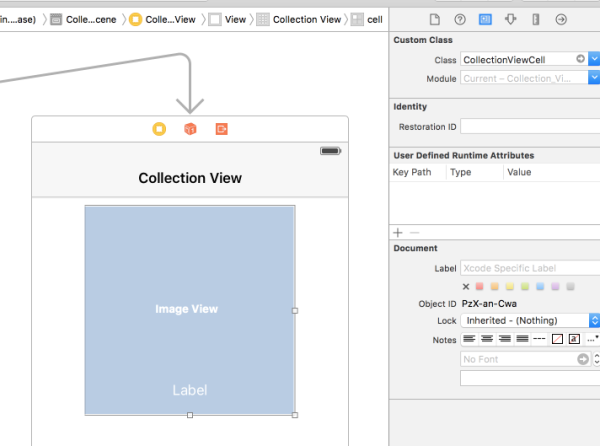Screen dimensions: 600x446
Task: Enable justified alignment for Notes
Action: coord(522,339)
